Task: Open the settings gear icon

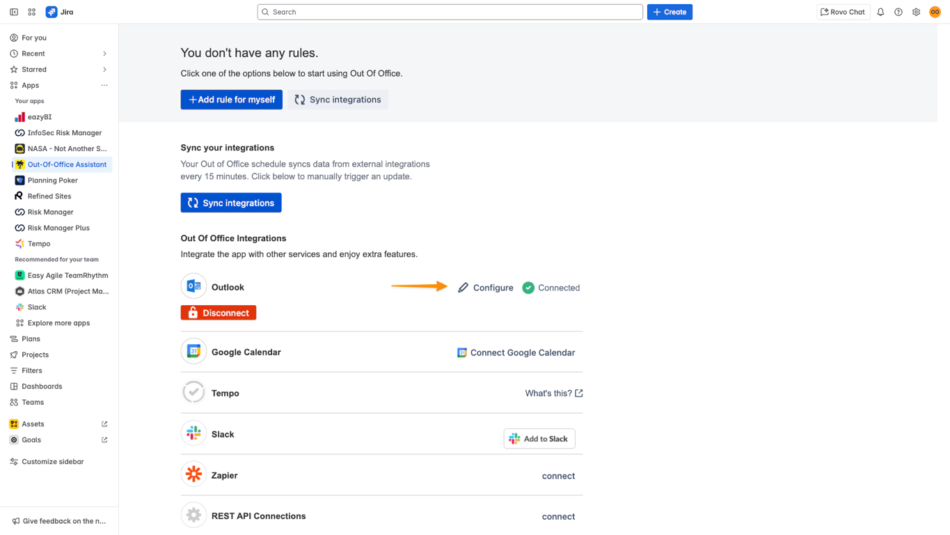Action: pyautogui.click(x=916, y=12)
